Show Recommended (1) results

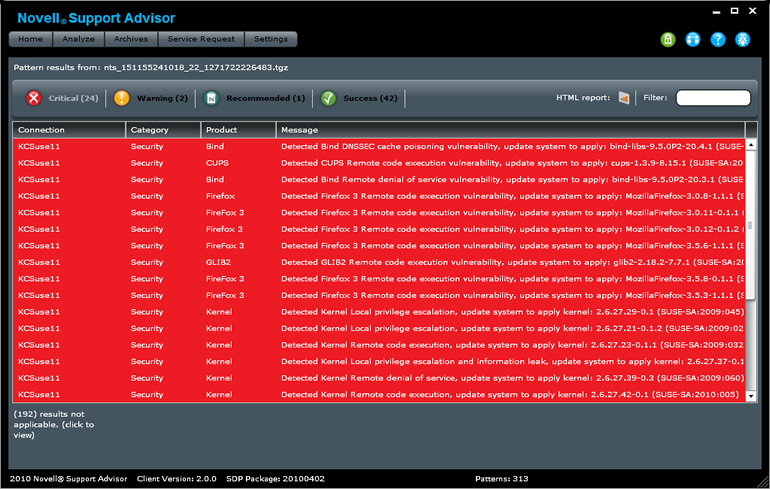coord(266,98)
